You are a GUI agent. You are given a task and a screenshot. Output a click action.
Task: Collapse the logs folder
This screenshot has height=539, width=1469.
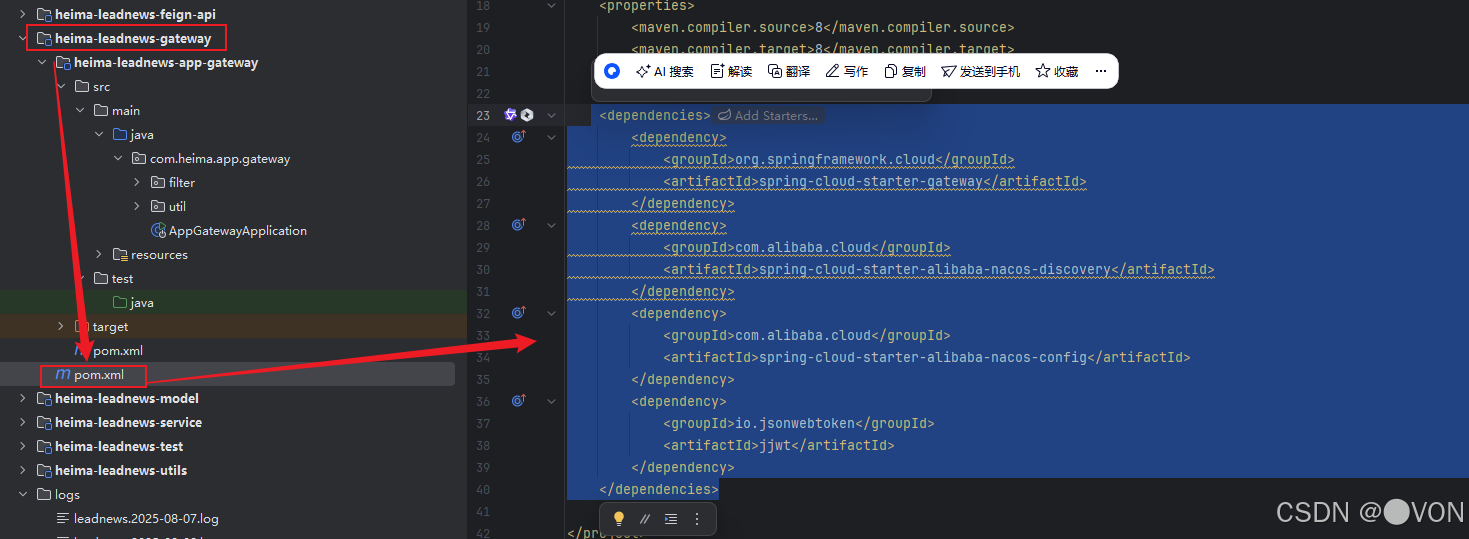[24, 495]
